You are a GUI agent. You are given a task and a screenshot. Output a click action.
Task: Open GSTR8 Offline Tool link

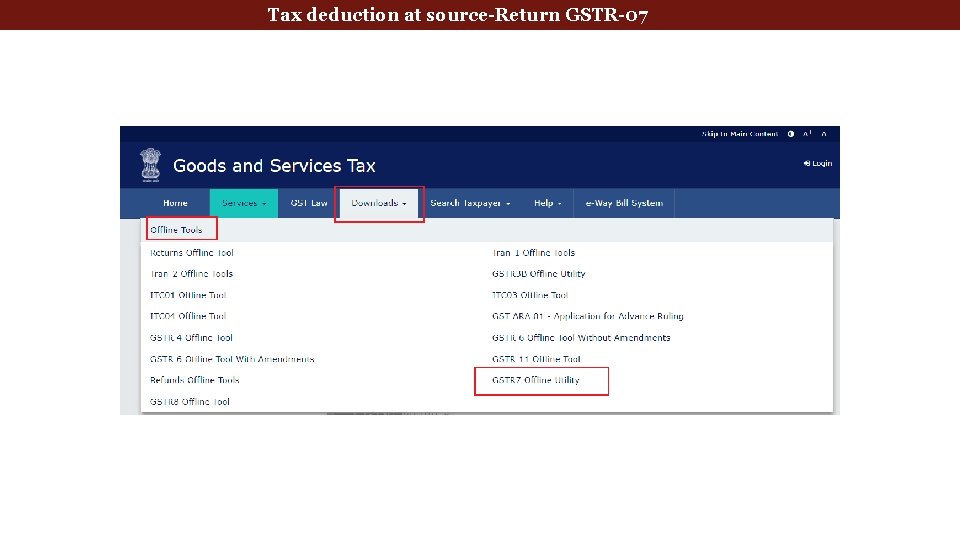tap(190, 402)
